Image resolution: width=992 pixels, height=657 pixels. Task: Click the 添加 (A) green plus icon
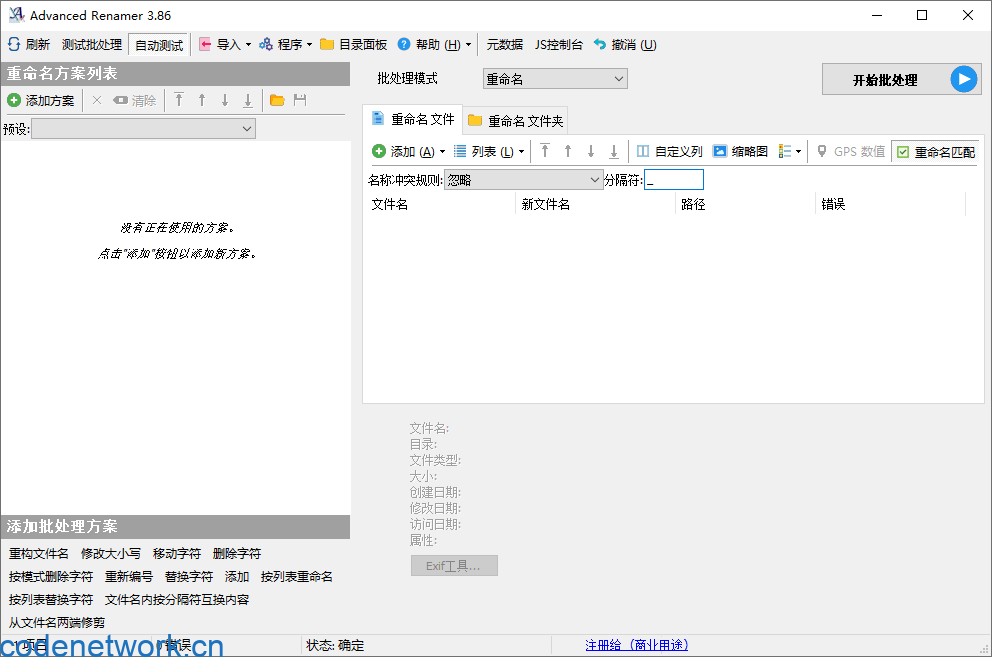point(379,151)
